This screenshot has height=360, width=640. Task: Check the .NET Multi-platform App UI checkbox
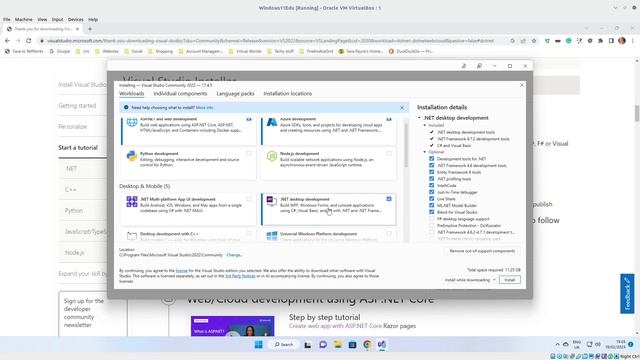click(x=249, y=199)
